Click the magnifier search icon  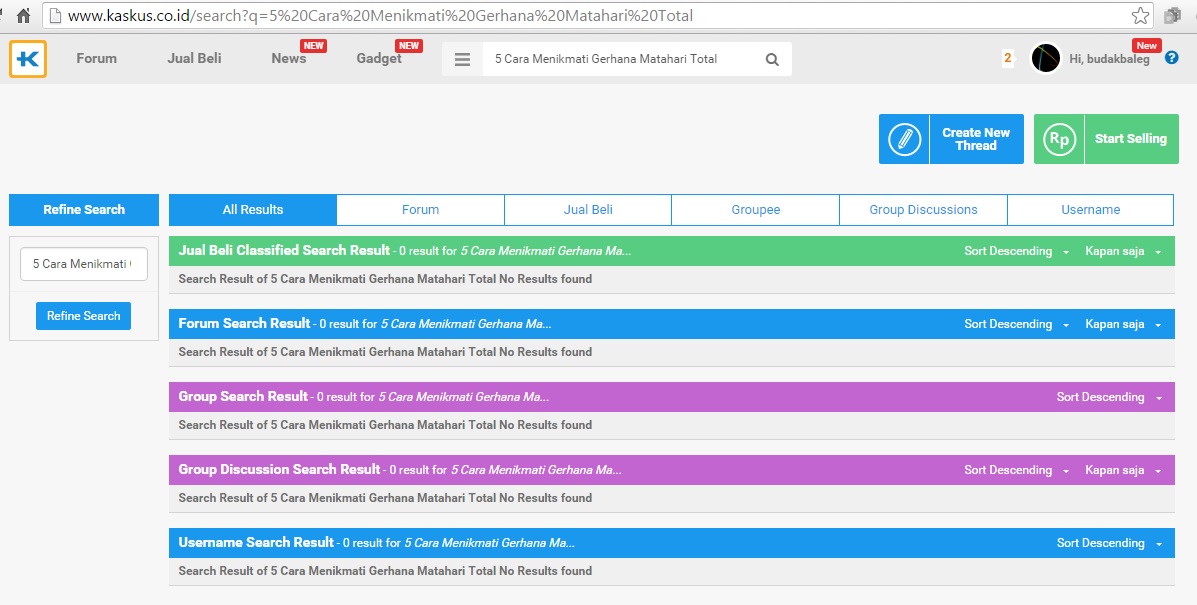point(772,60)
